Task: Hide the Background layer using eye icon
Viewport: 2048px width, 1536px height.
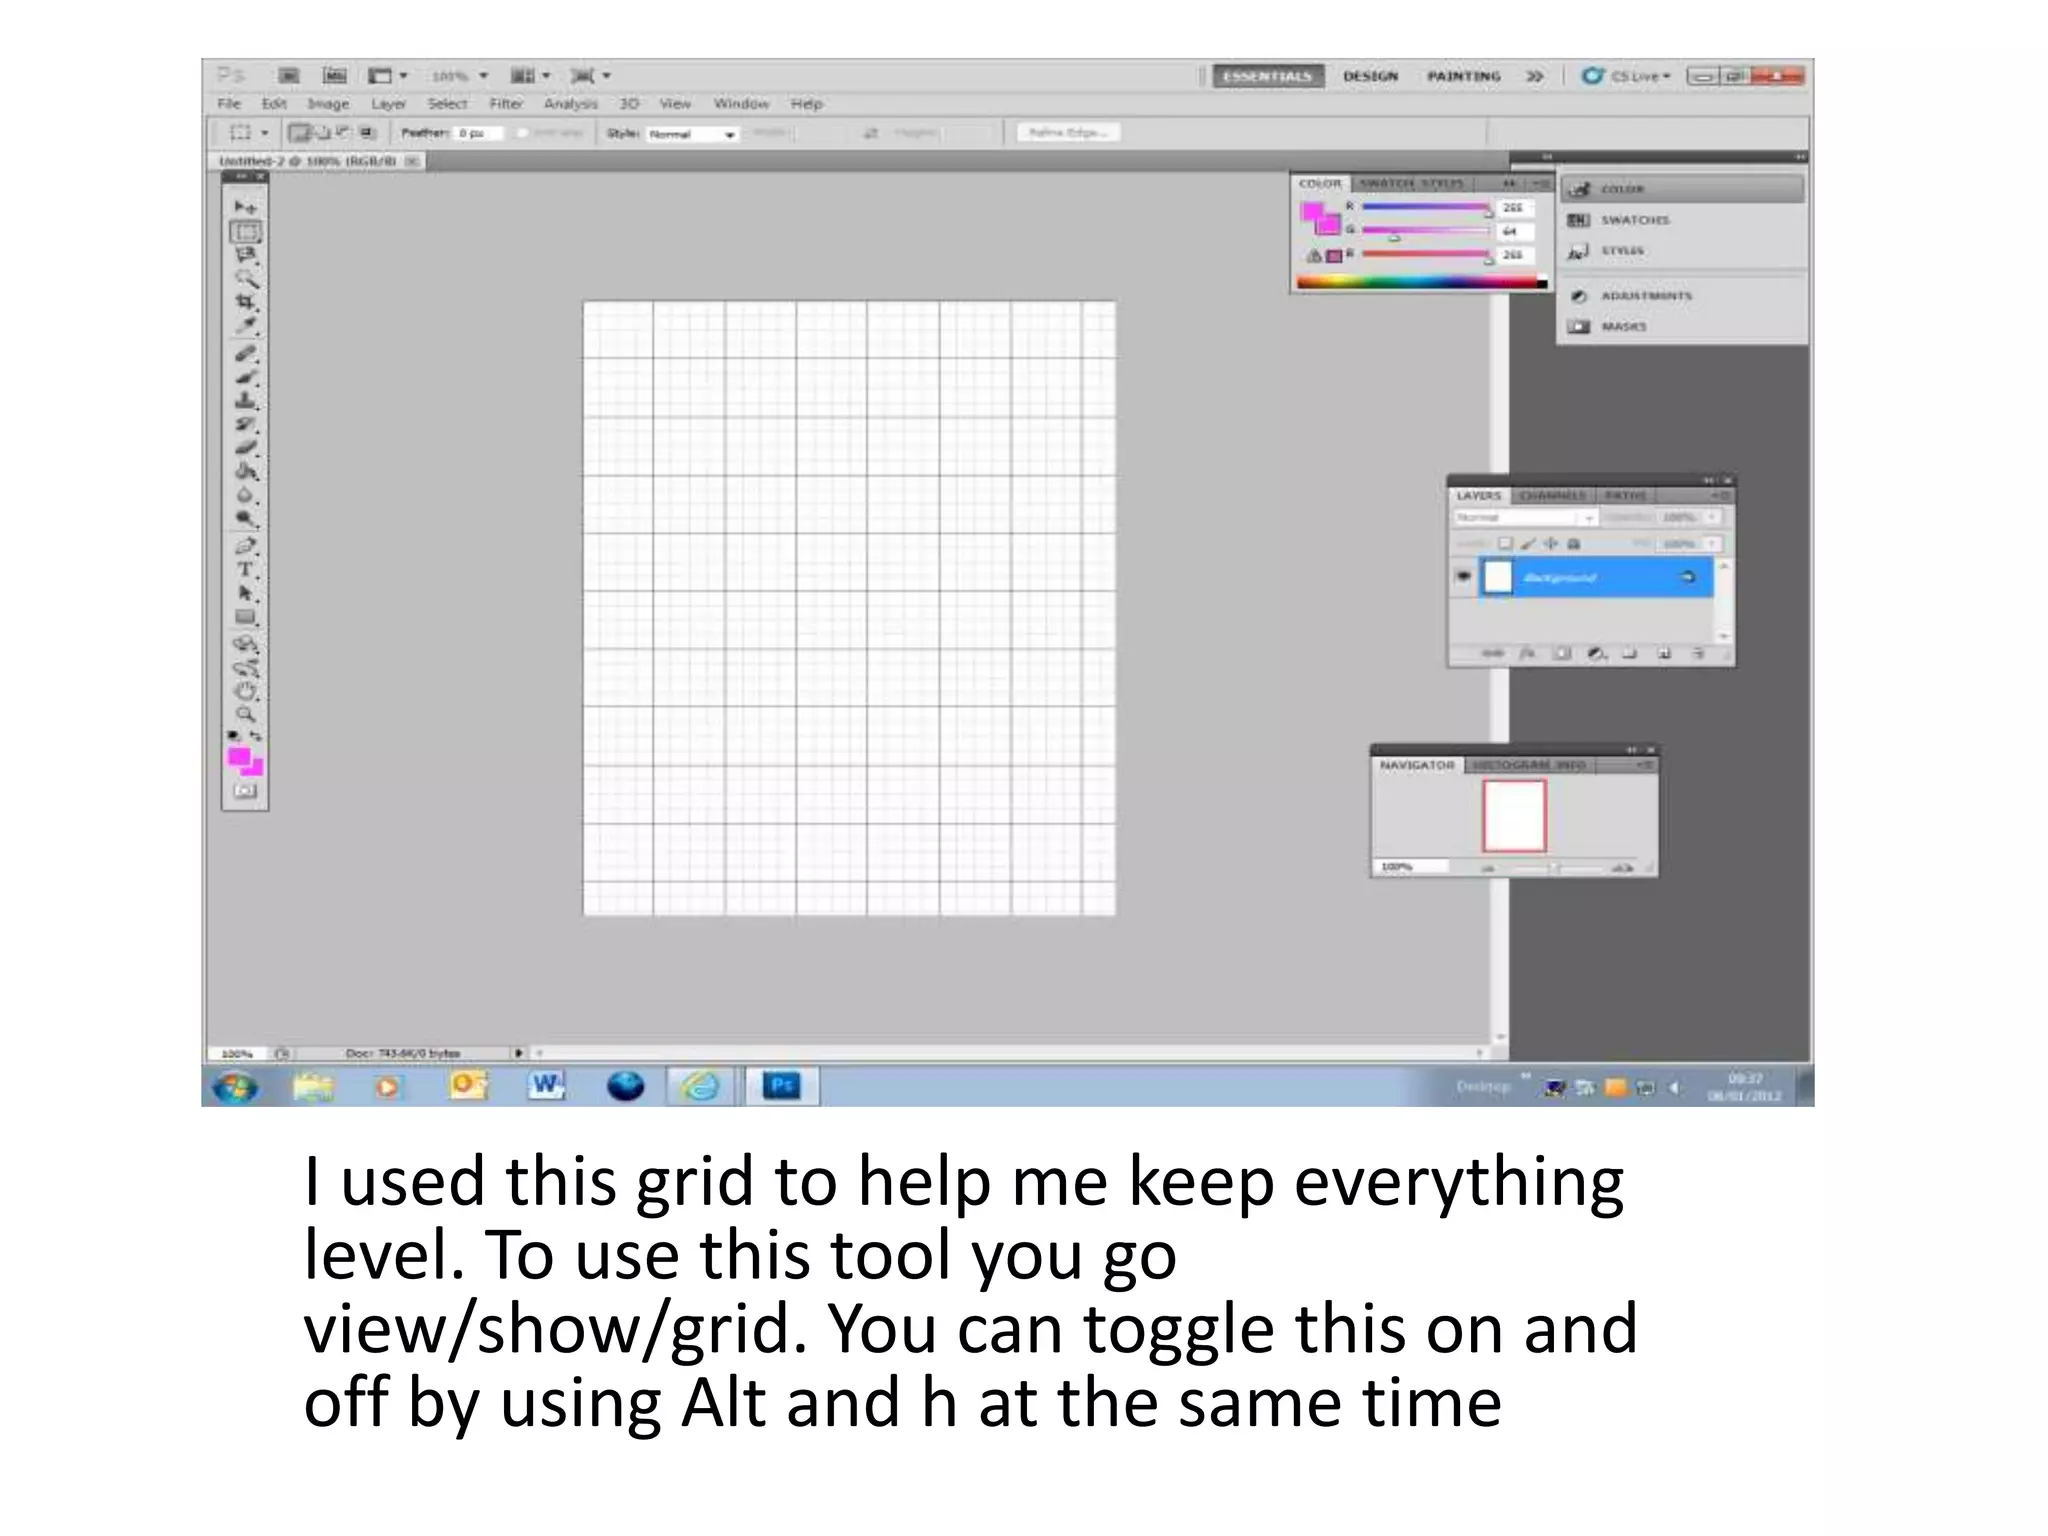Action: 1463,576
